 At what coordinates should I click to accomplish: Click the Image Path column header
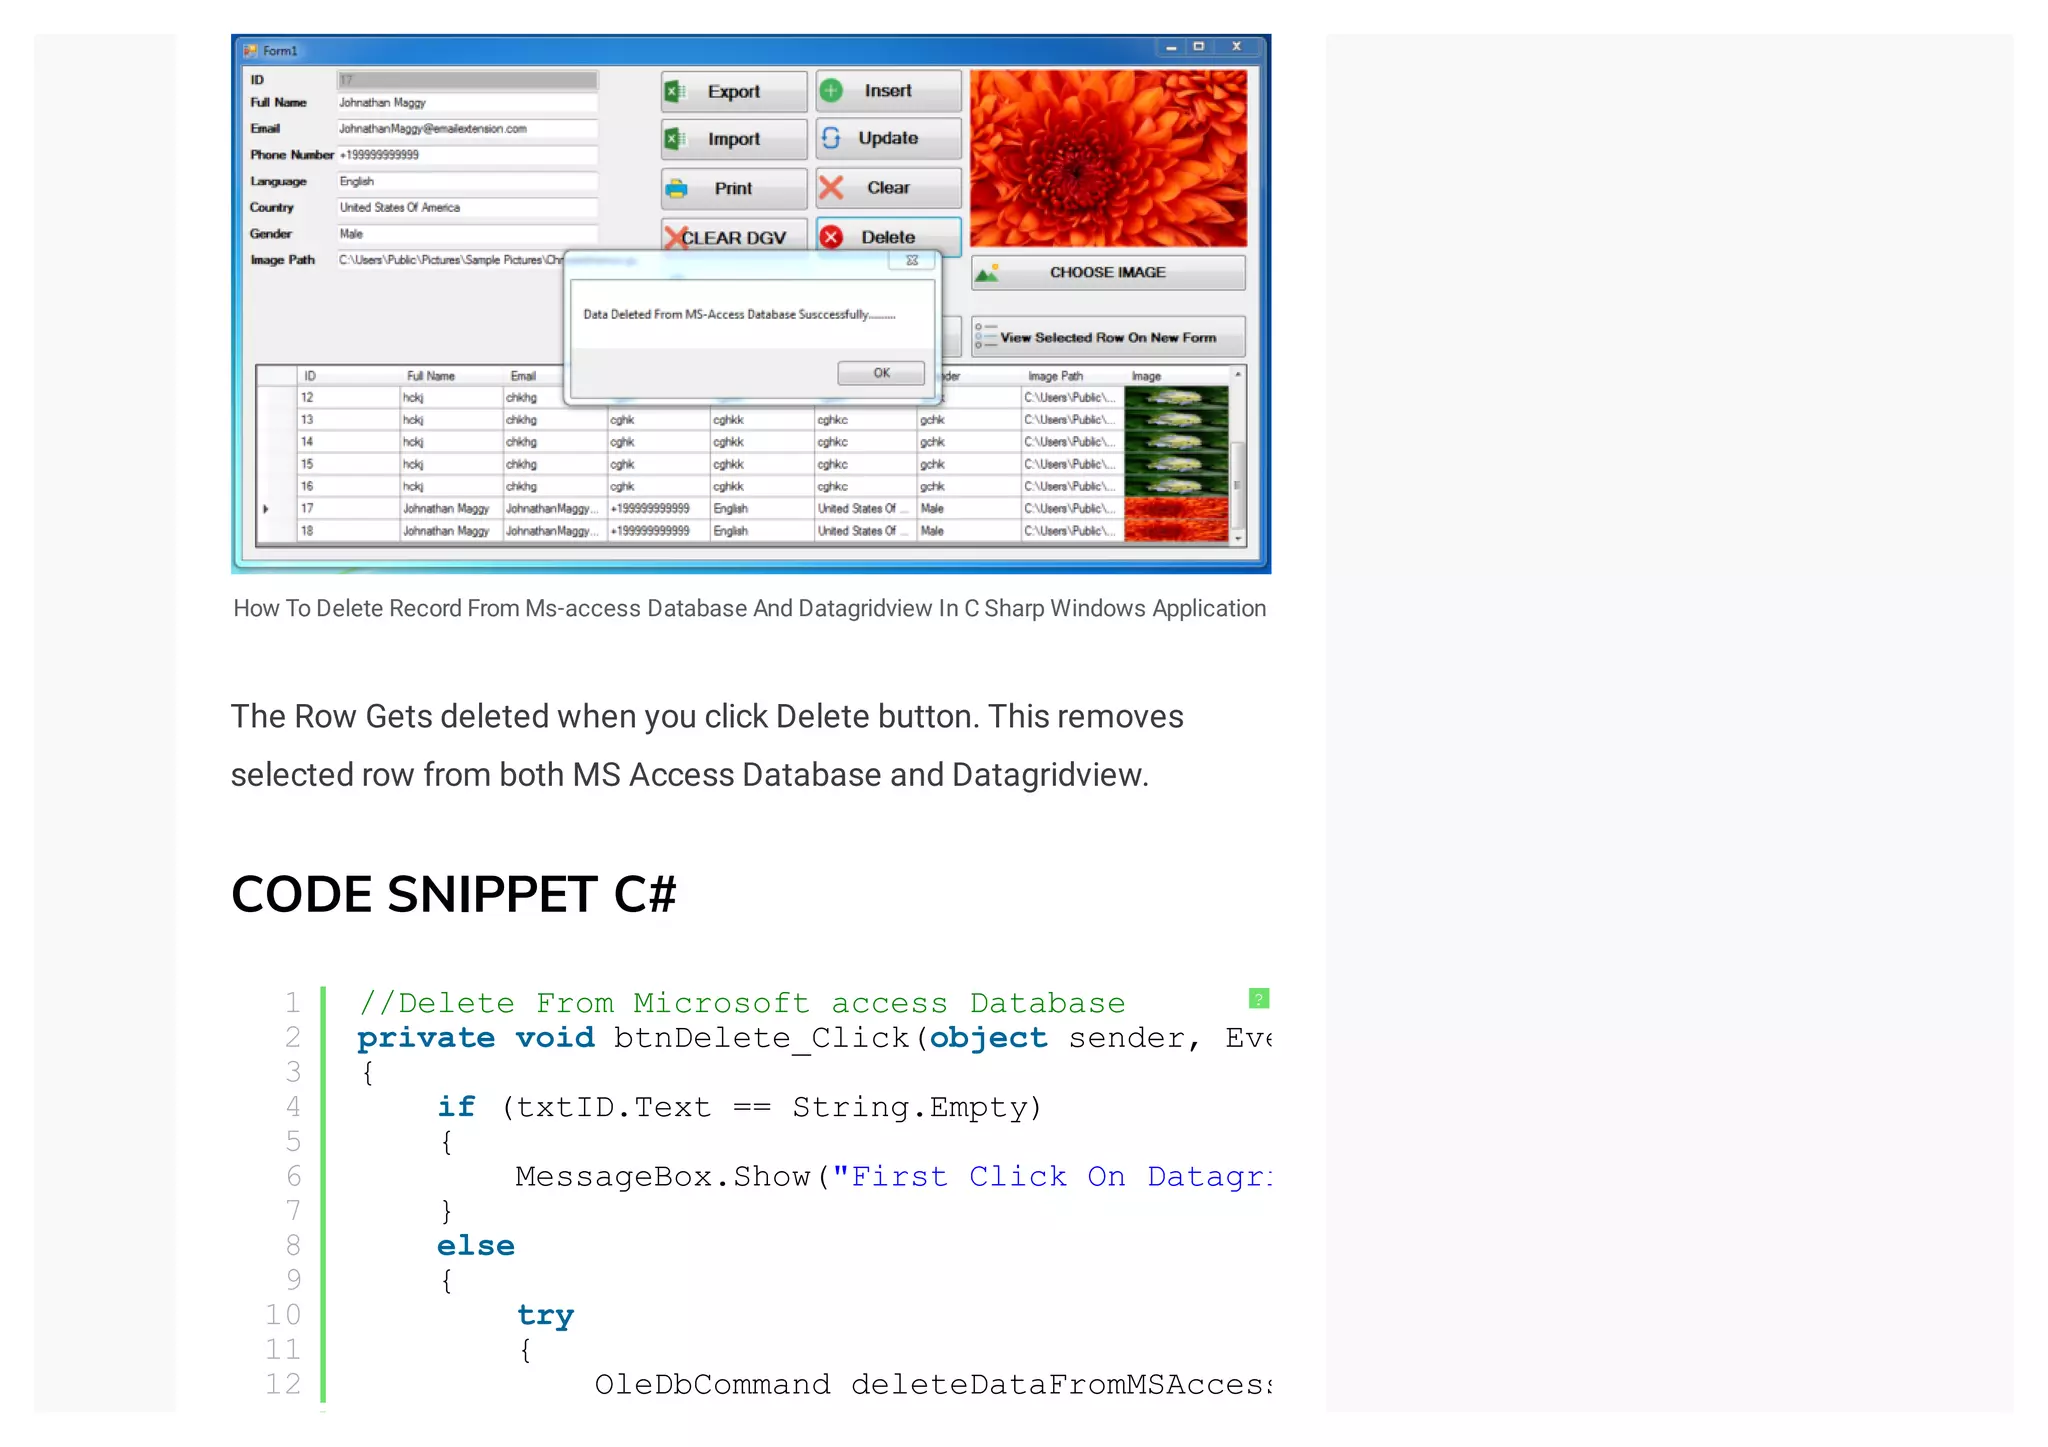coord(1055,376)
